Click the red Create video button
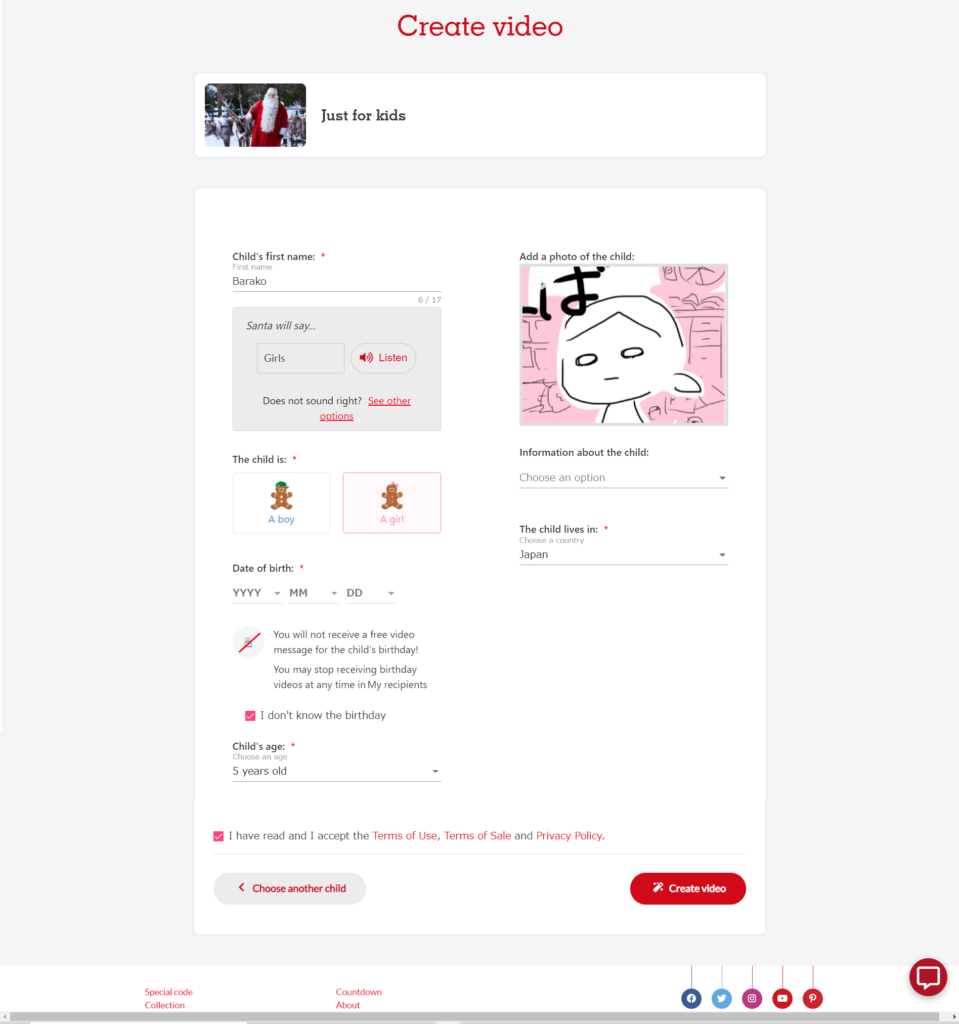959x1024 pixels. tap(688, 888)
